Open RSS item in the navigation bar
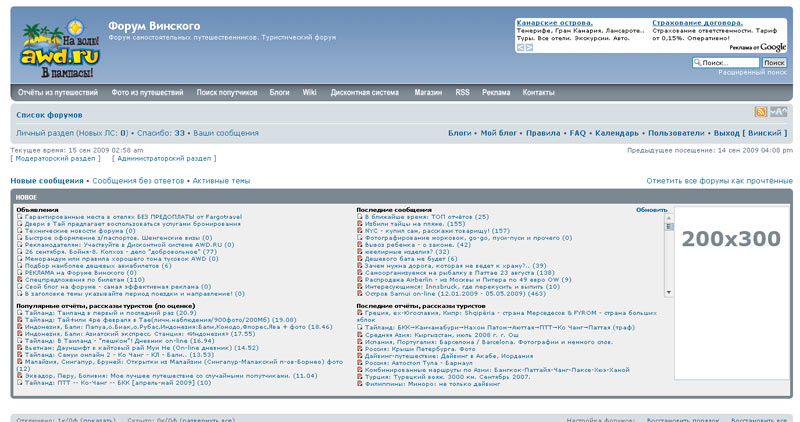 (462, 92)
